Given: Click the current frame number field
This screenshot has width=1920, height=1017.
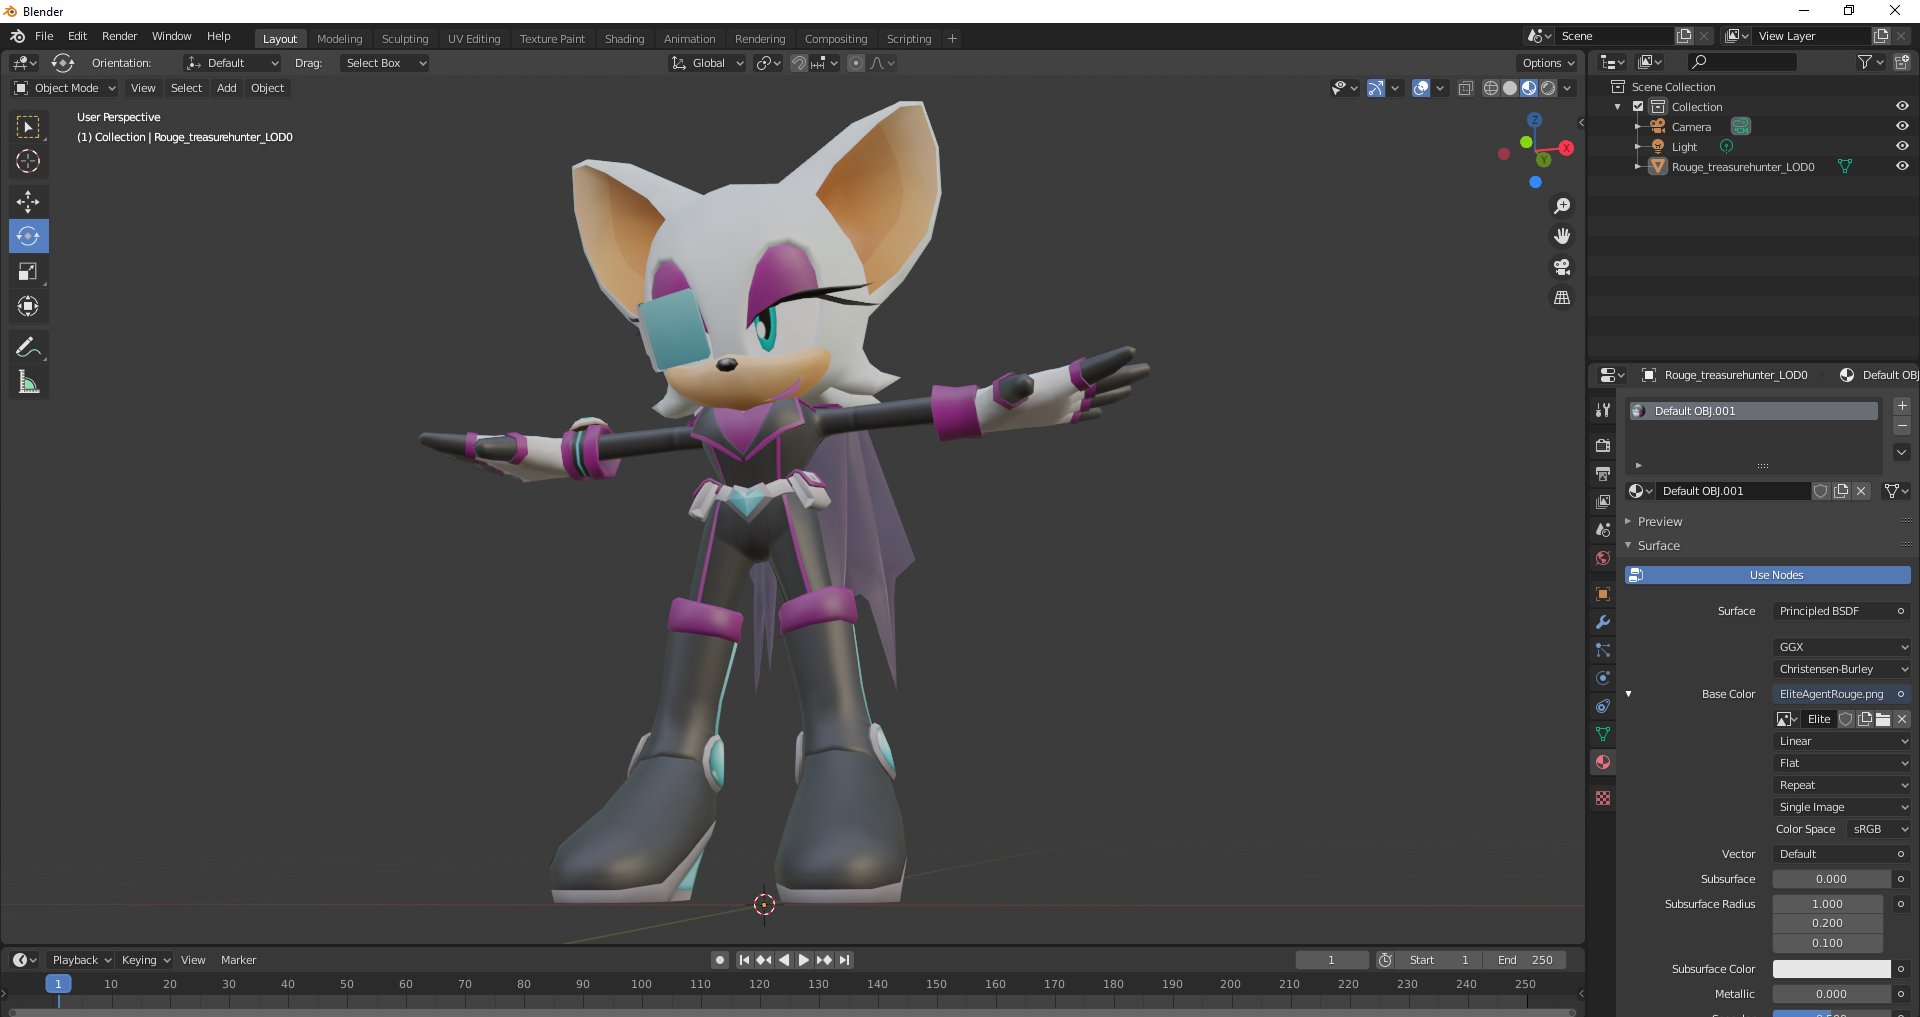Looking at the screenshot, I should [1331, 960].
